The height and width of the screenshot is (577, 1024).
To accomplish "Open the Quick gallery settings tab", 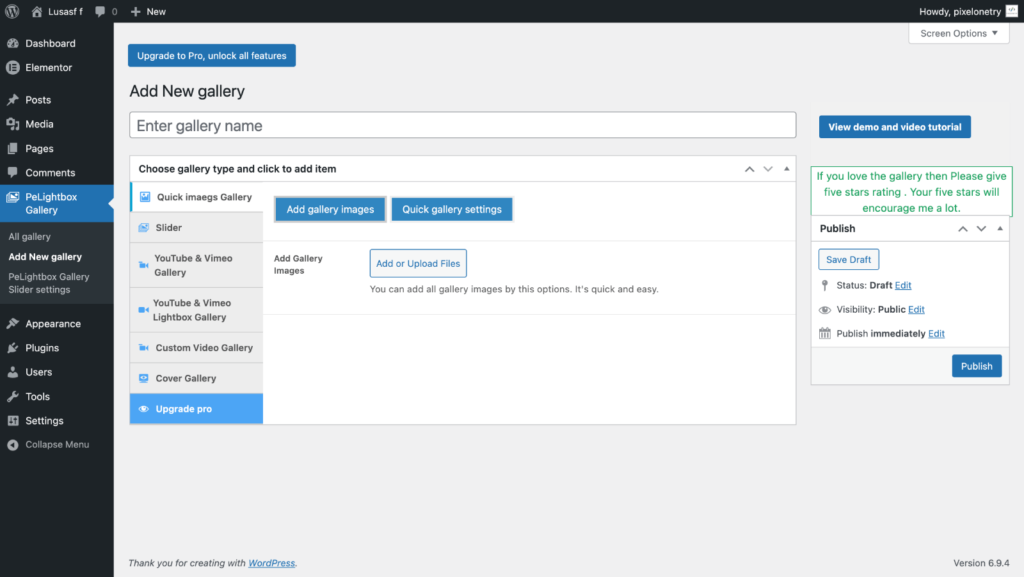I will pos(451,209).
